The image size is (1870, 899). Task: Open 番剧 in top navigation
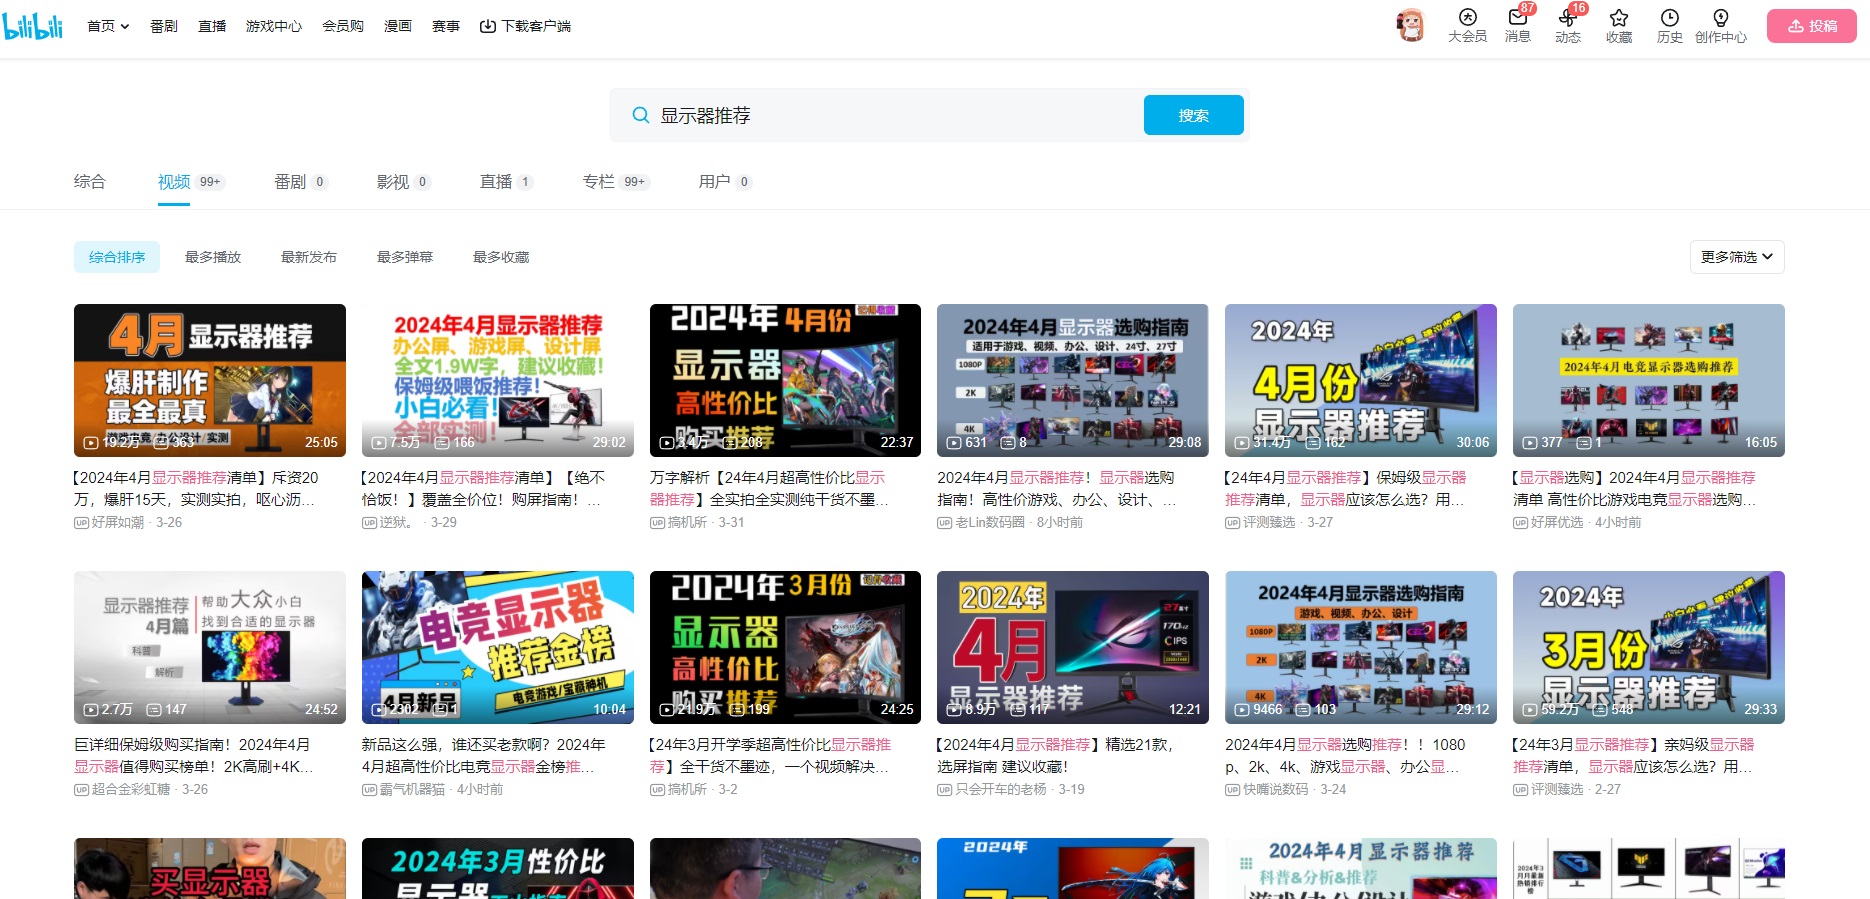pyautogui.click(x=164, y=26)
